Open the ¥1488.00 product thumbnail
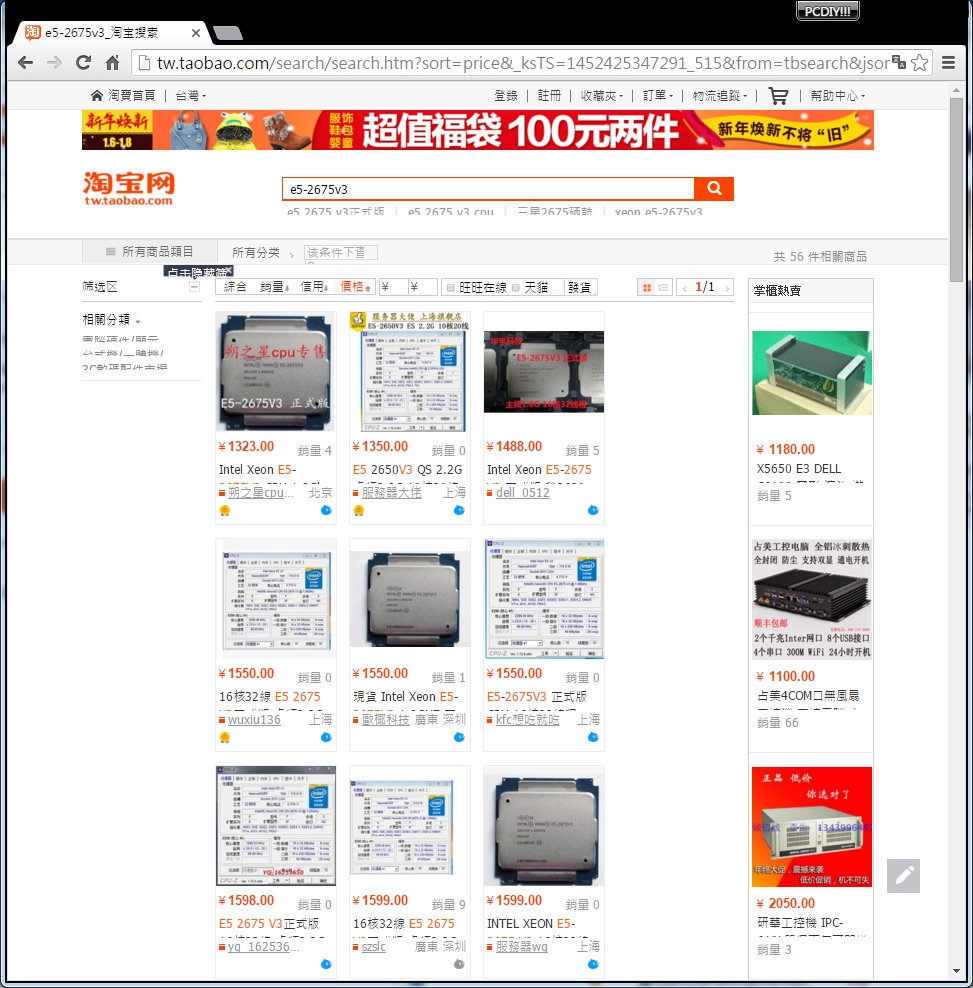 pyautogui.click(x=544, y=372)
